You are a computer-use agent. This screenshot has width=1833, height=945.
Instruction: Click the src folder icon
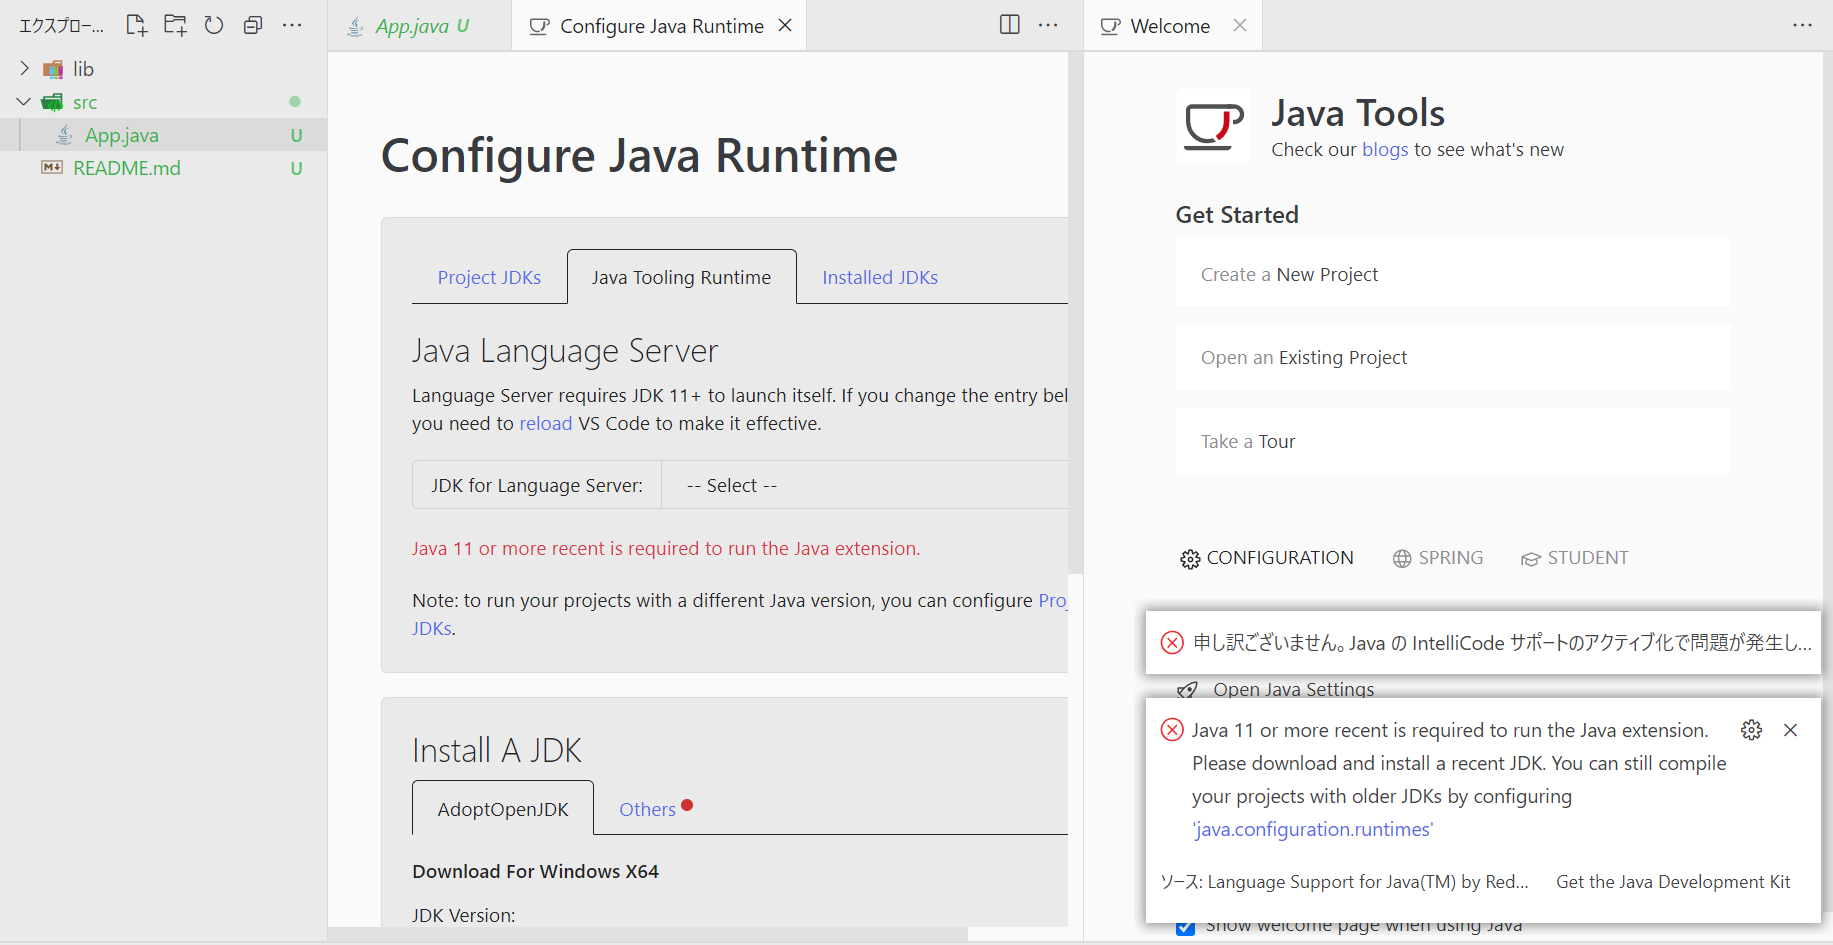point(52,102)
